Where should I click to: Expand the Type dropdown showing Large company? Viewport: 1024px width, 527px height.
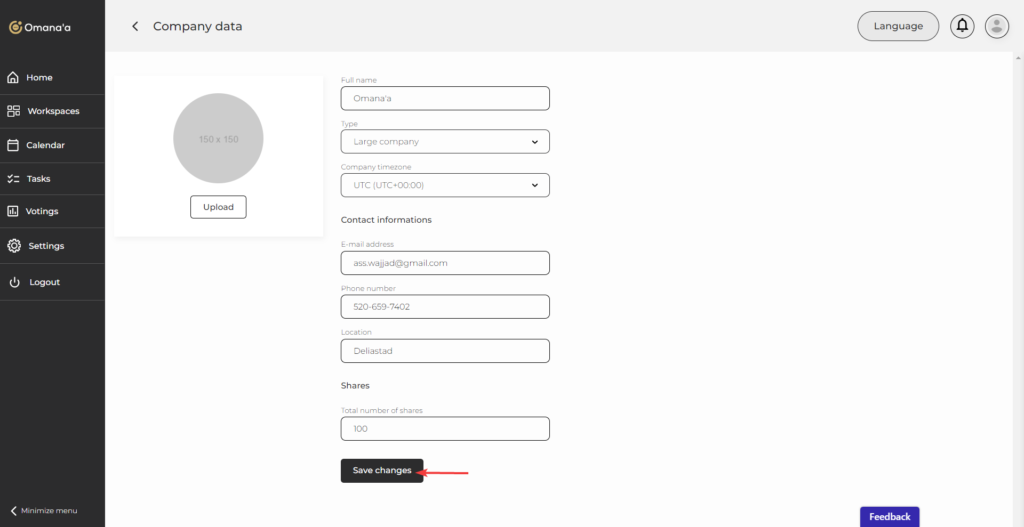tap(445, 142)
